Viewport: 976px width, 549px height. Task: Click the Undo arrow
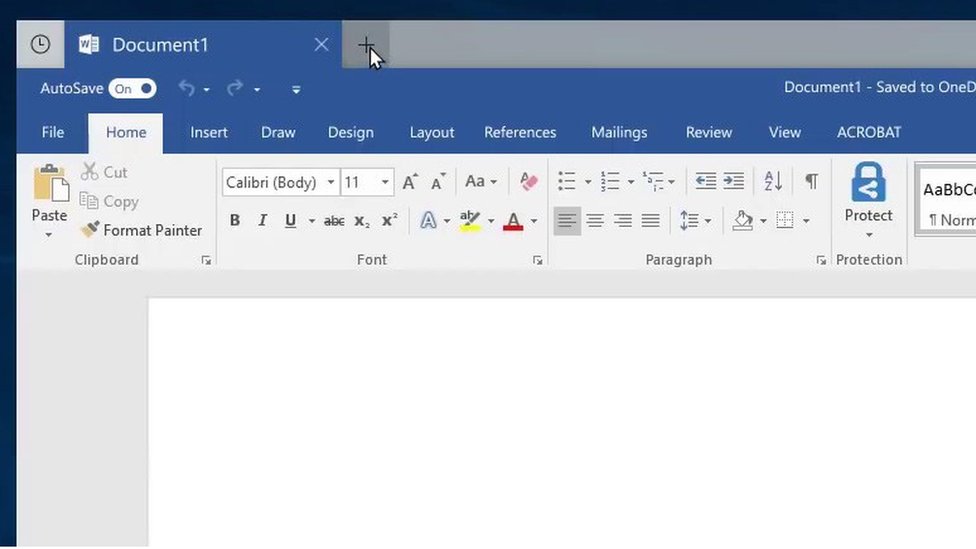pos(186,88)
